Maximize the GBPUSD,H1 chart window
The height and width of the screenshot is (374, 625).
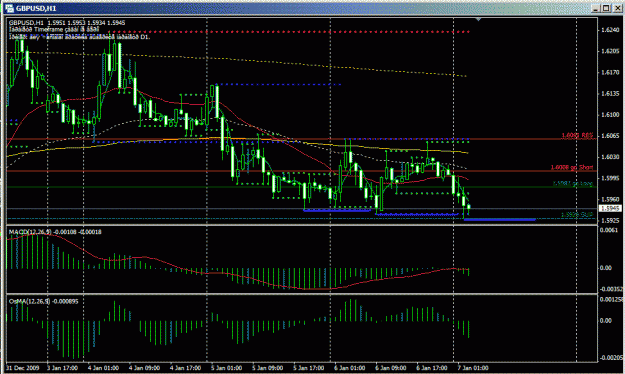(x=606, y=8)
